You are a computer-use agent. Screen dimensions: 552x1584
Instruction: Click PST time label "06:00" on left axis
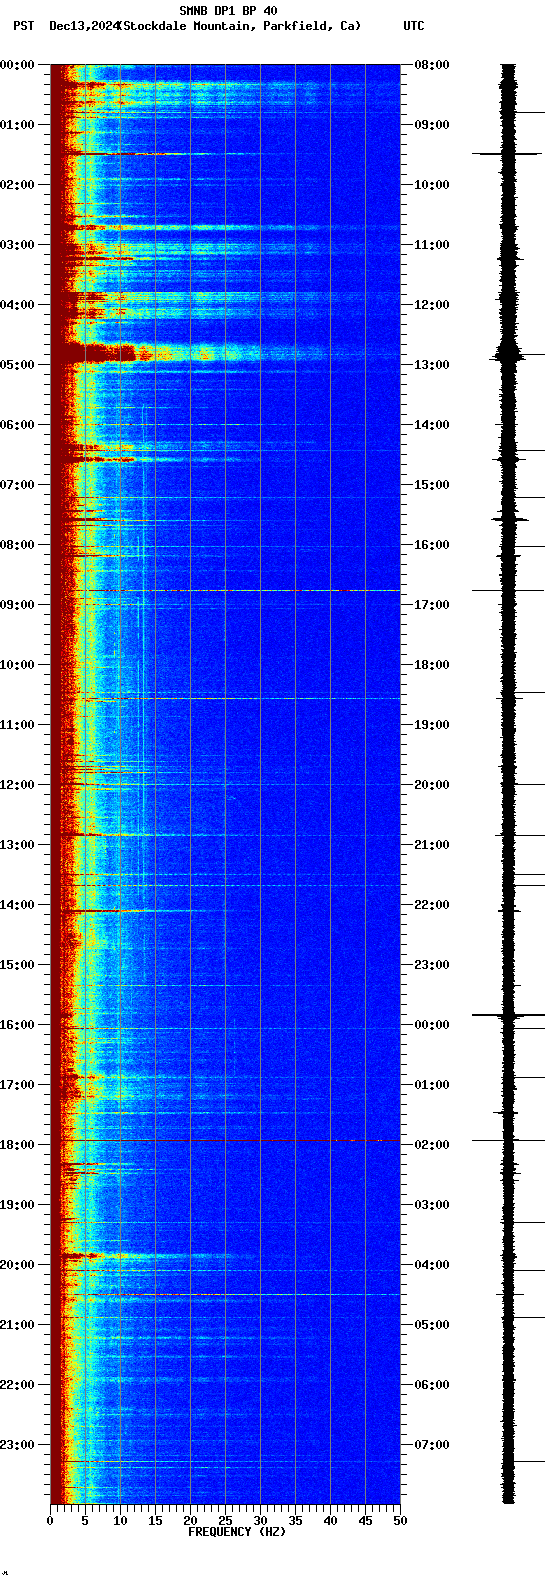click(17, 425)
